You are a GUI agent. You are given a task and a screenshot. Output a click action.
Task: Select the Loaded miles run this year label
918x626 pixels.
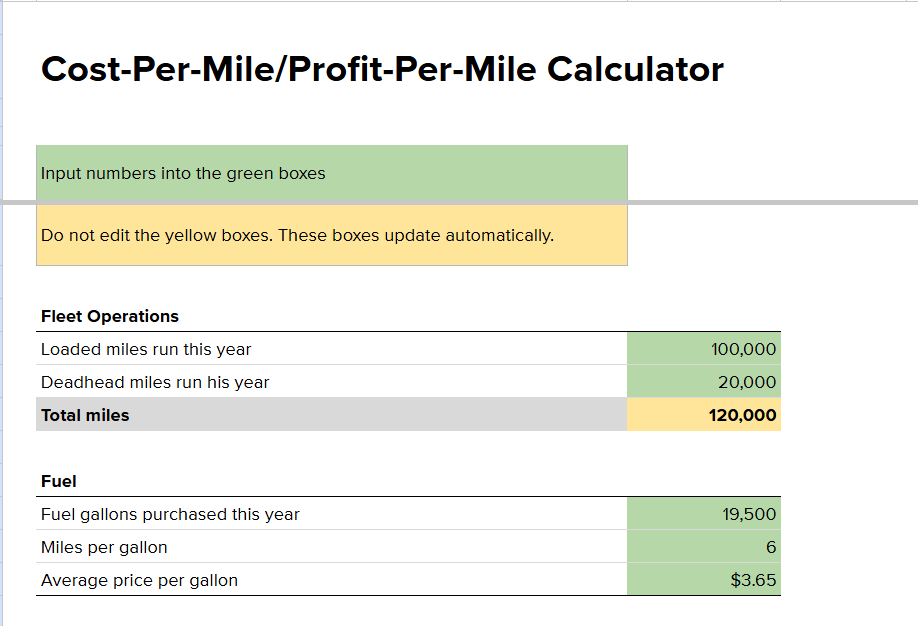(146, 349)
